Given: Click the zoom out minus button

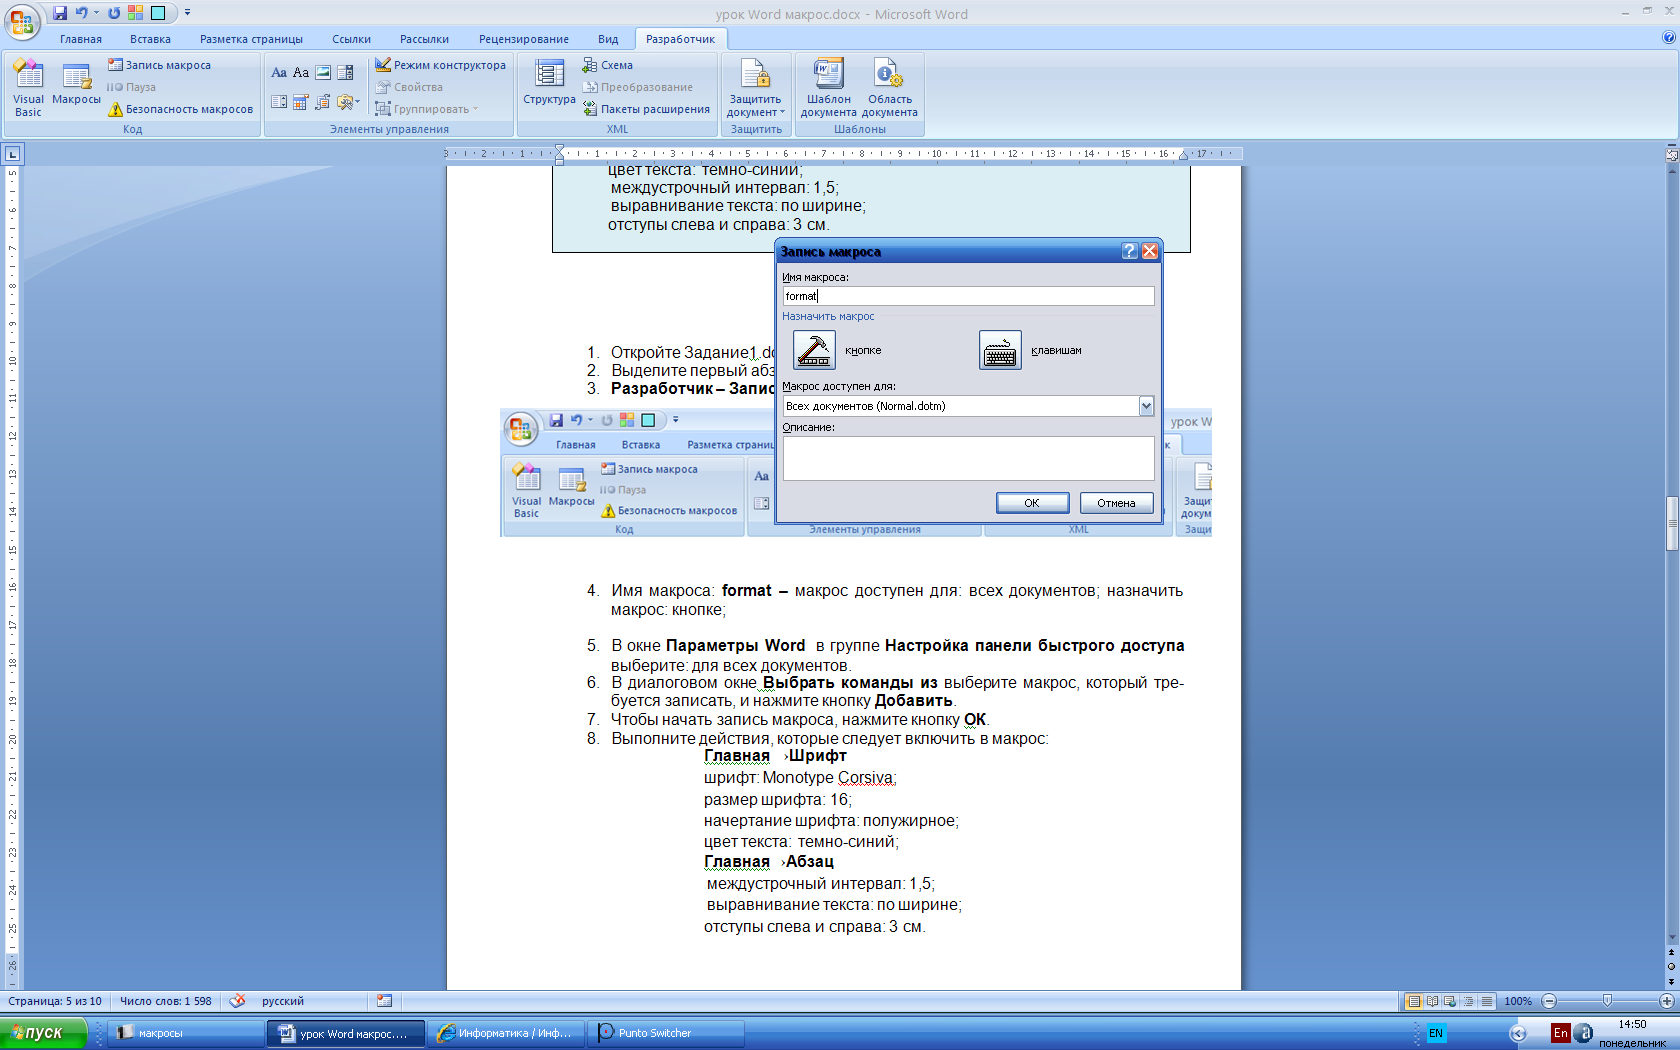Looking at the screenshot, I should (x=1549, y=1001).
